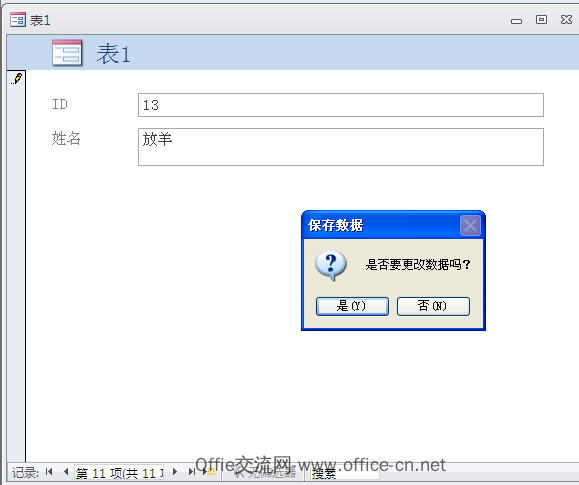Click the question mark icon in dialog

click(331, 265)
